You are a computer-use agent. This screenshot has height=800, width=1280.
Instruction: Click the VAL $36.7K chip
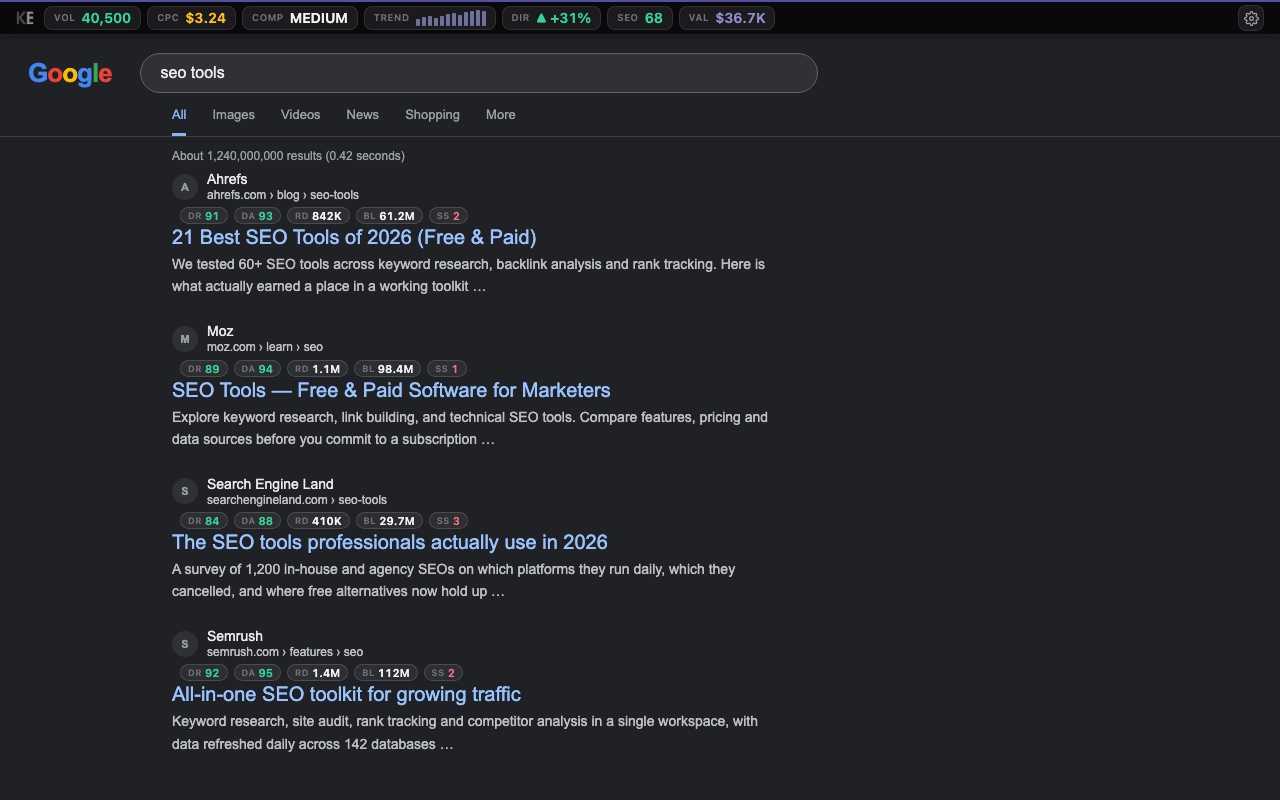[x=727, y=18]
